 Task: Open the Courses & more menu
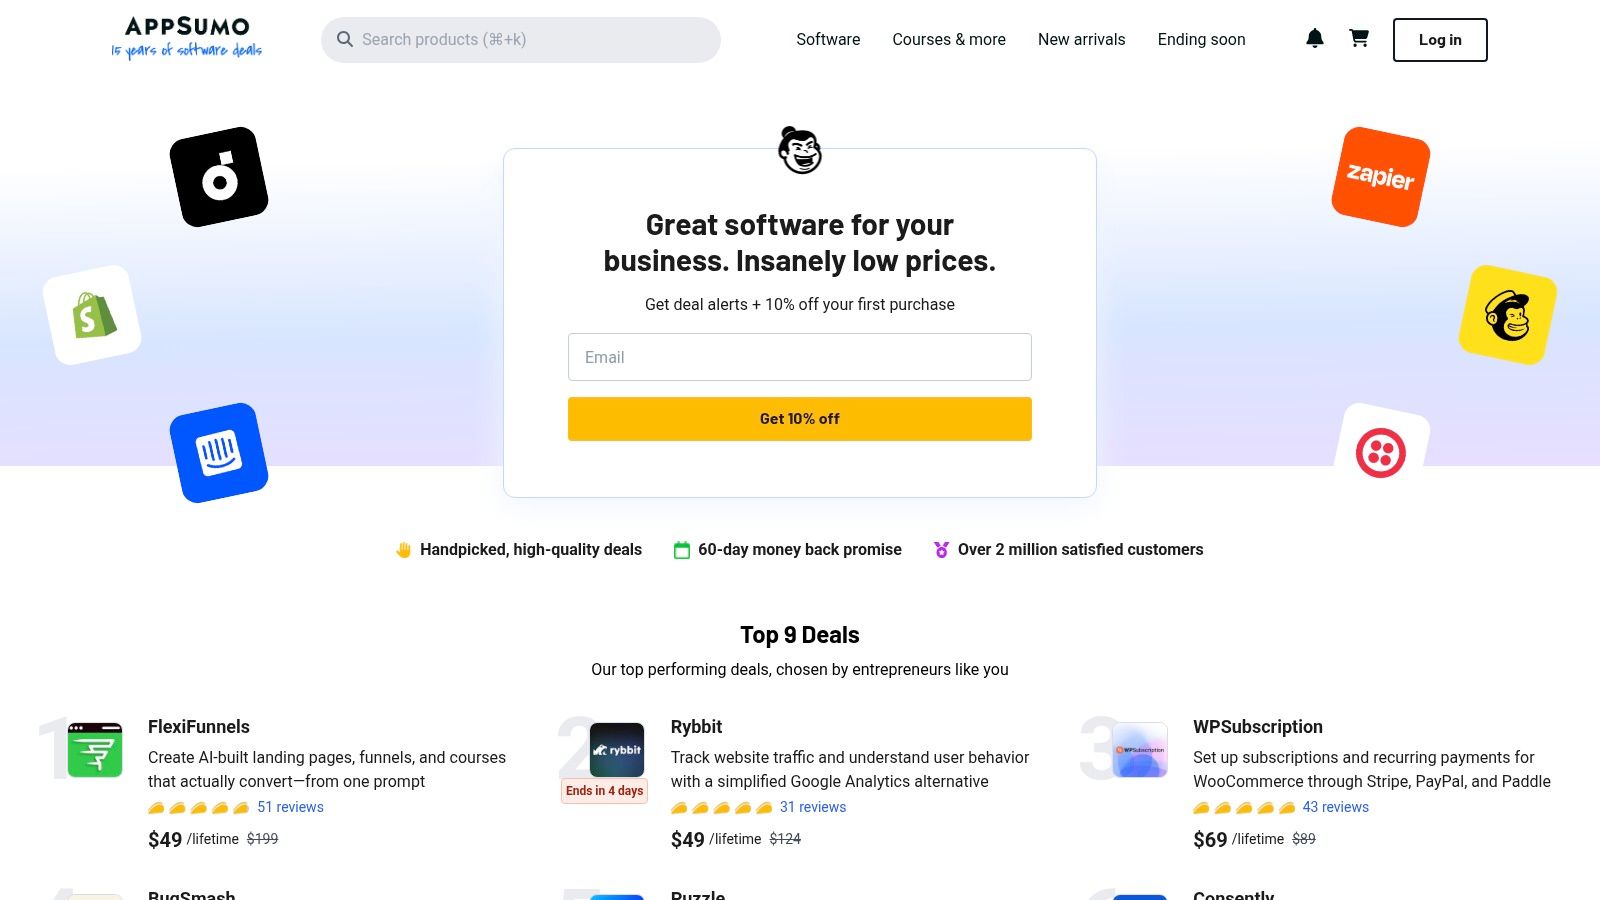pyautogui.click(x=948, y=39)
